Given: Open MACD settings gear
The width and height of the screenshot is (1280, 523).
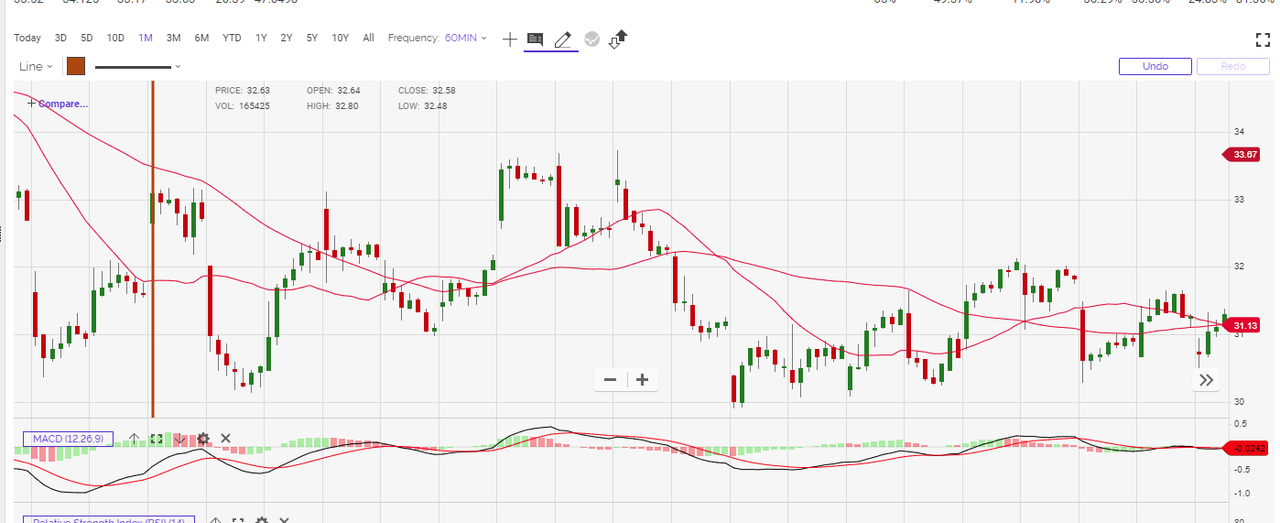Looking at the screenshot, I should click(x=203, y=438).
